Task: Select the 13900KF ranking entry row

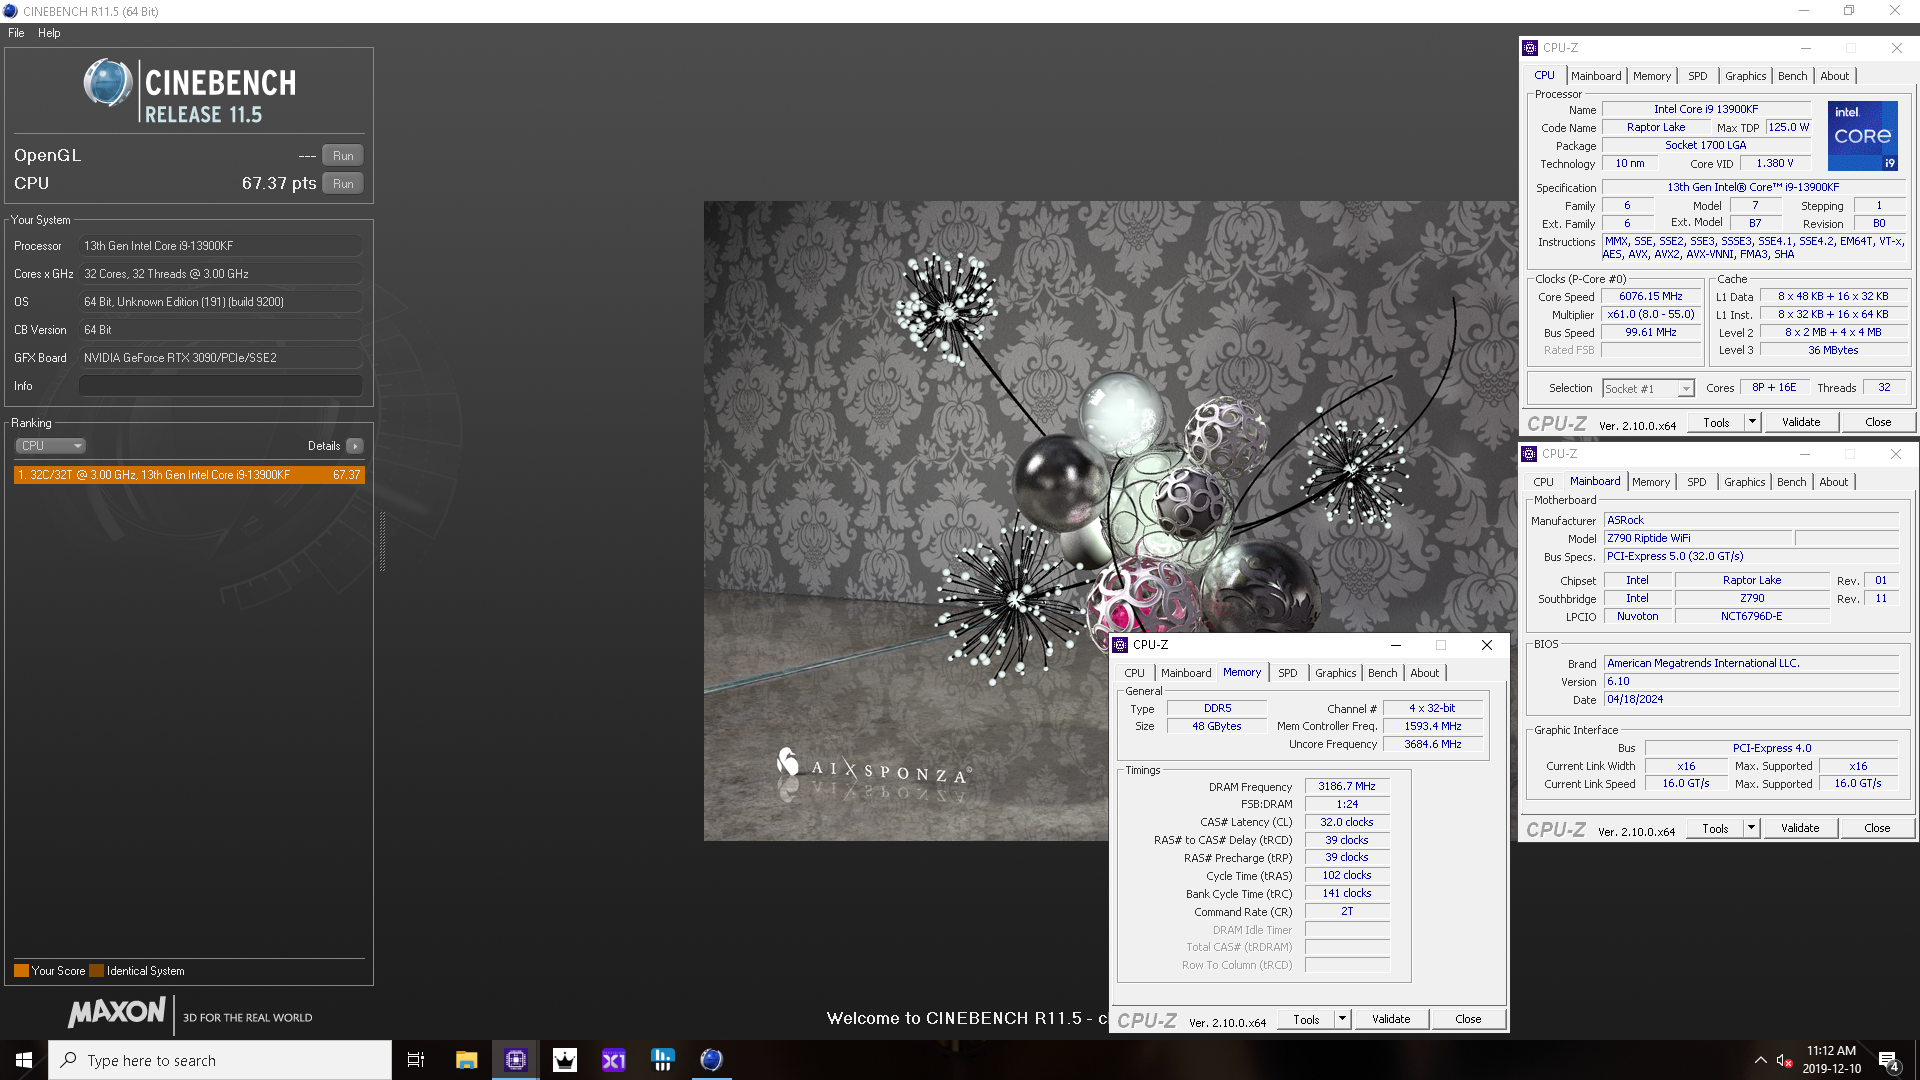Action: [189, 475]
